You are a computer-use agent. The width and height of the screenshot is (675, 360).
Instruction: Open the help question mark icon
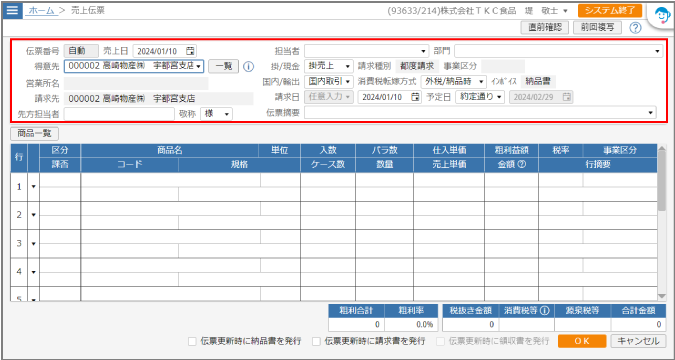point(635,28)
